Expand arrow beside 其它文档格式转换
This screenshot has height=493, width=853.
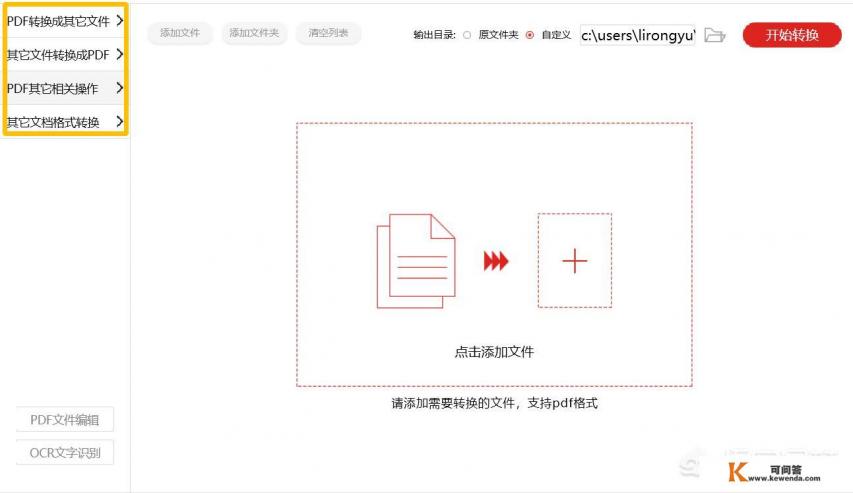tap(120, 122)
